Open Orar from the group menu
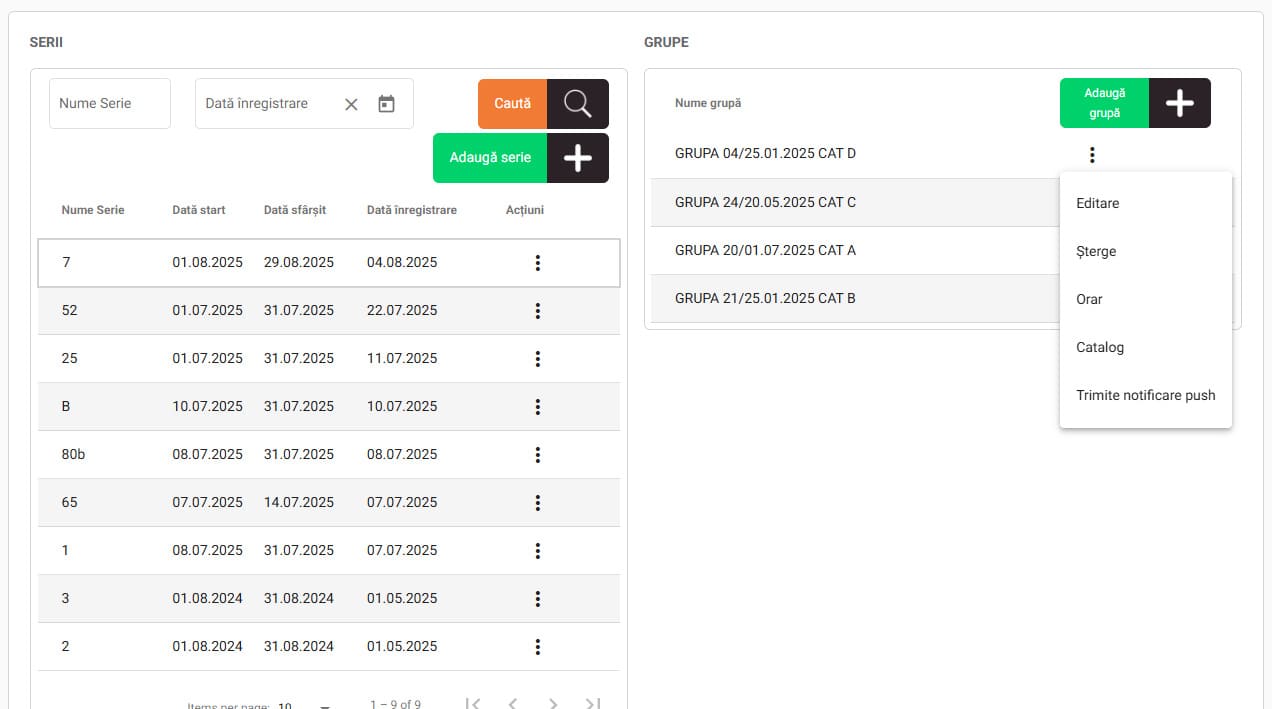This screenshot has height=709, width=1272. 1089,299
